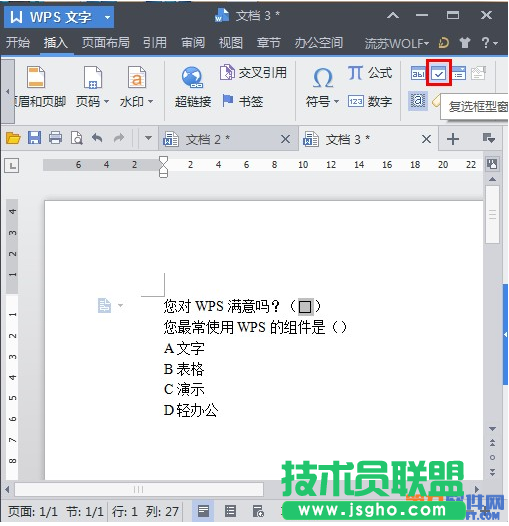Click the tab-stop selector L icon

click(12, 165)
